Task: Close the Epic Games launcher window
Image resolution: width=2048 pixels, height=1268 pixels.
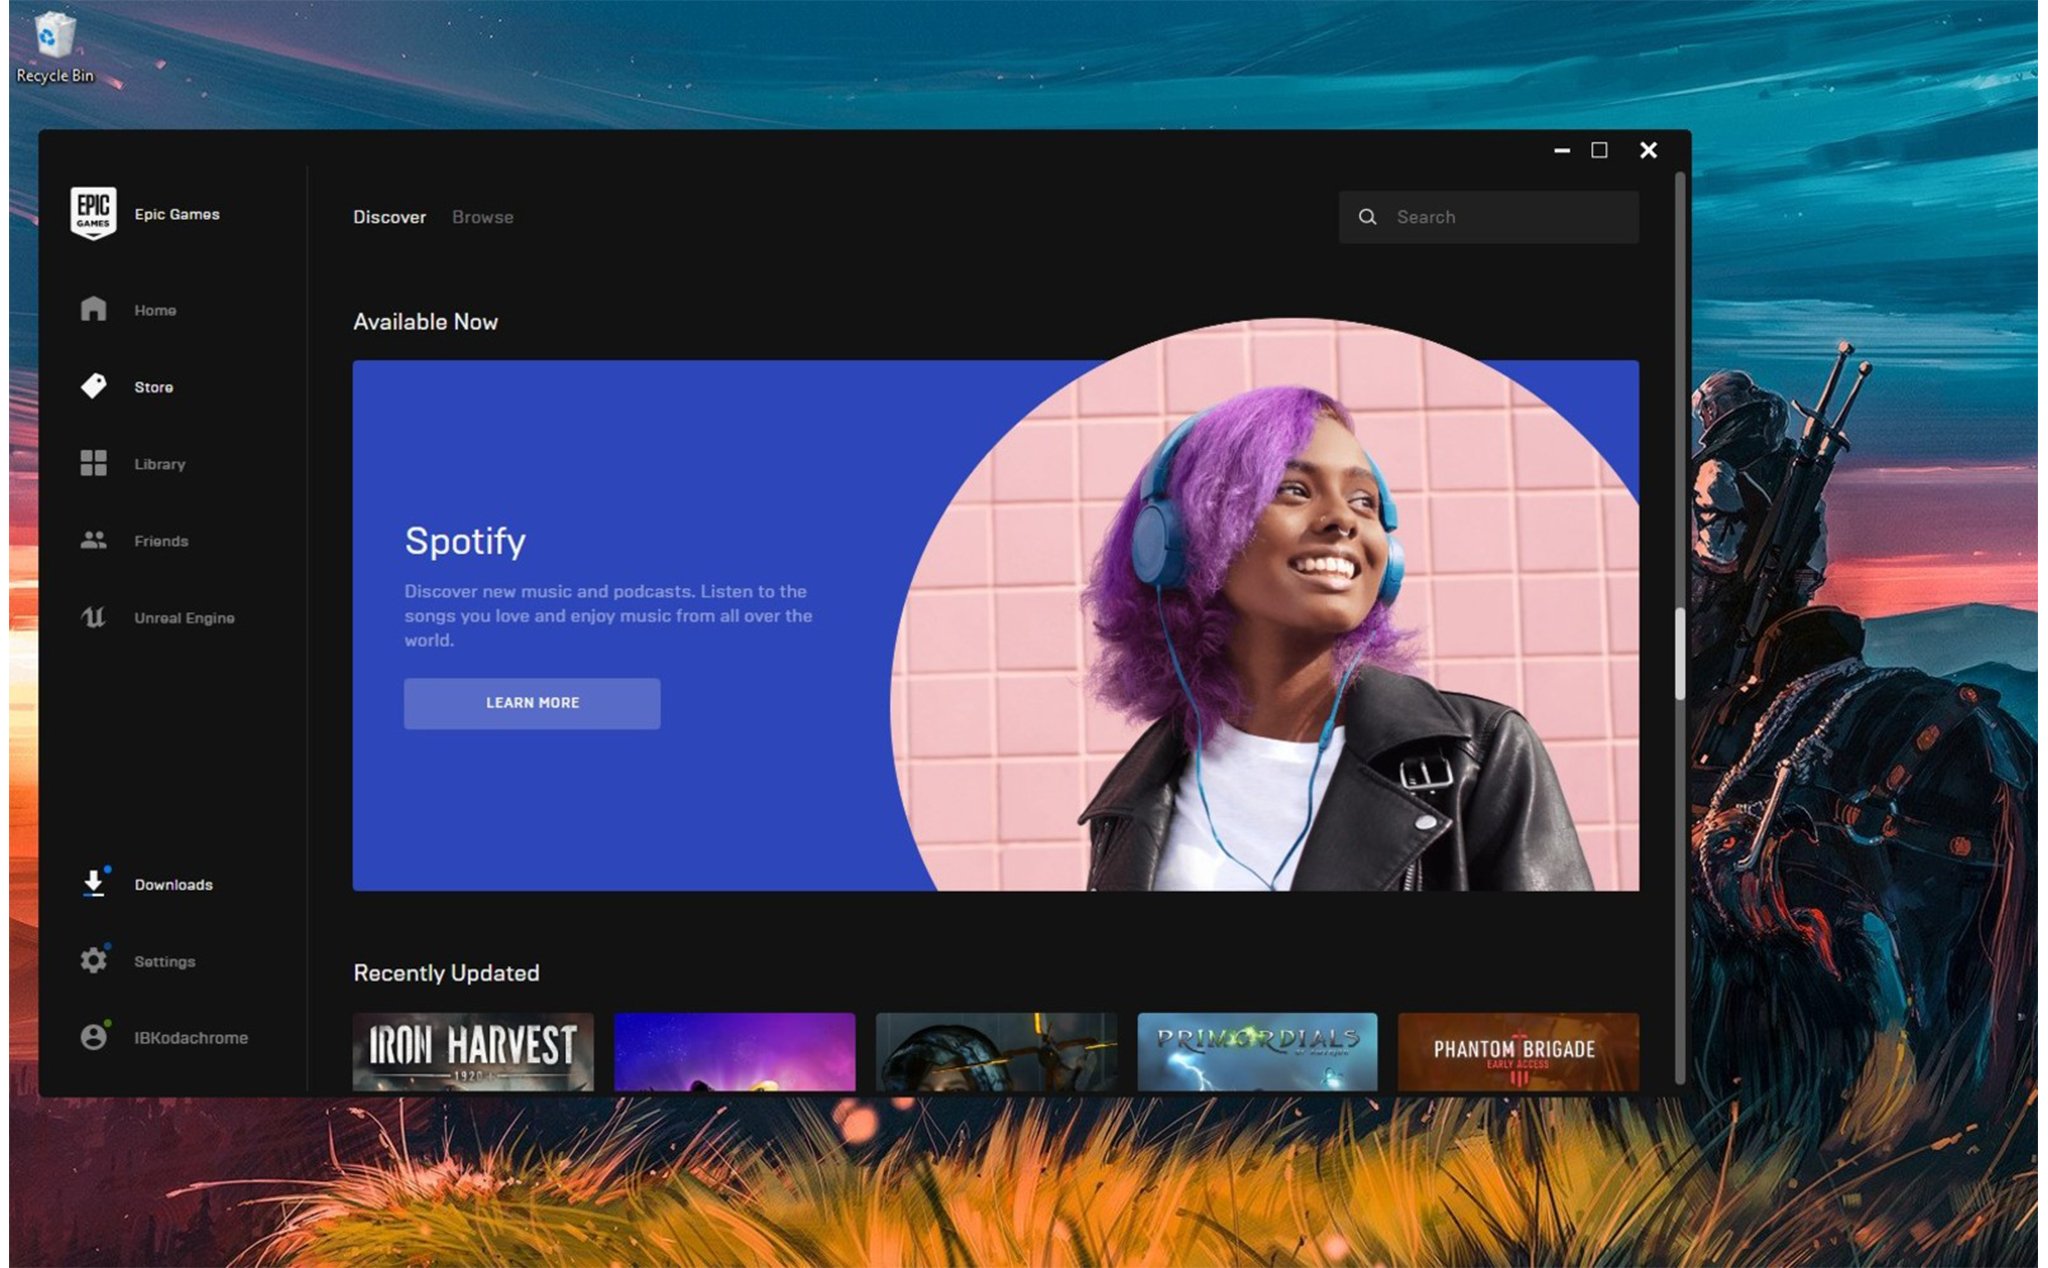Action: click(1648, 150)
